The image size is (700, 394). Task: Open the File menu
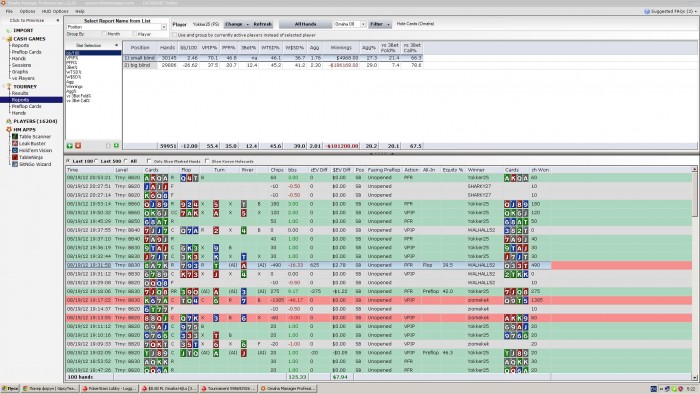click(x=9, y=11)
